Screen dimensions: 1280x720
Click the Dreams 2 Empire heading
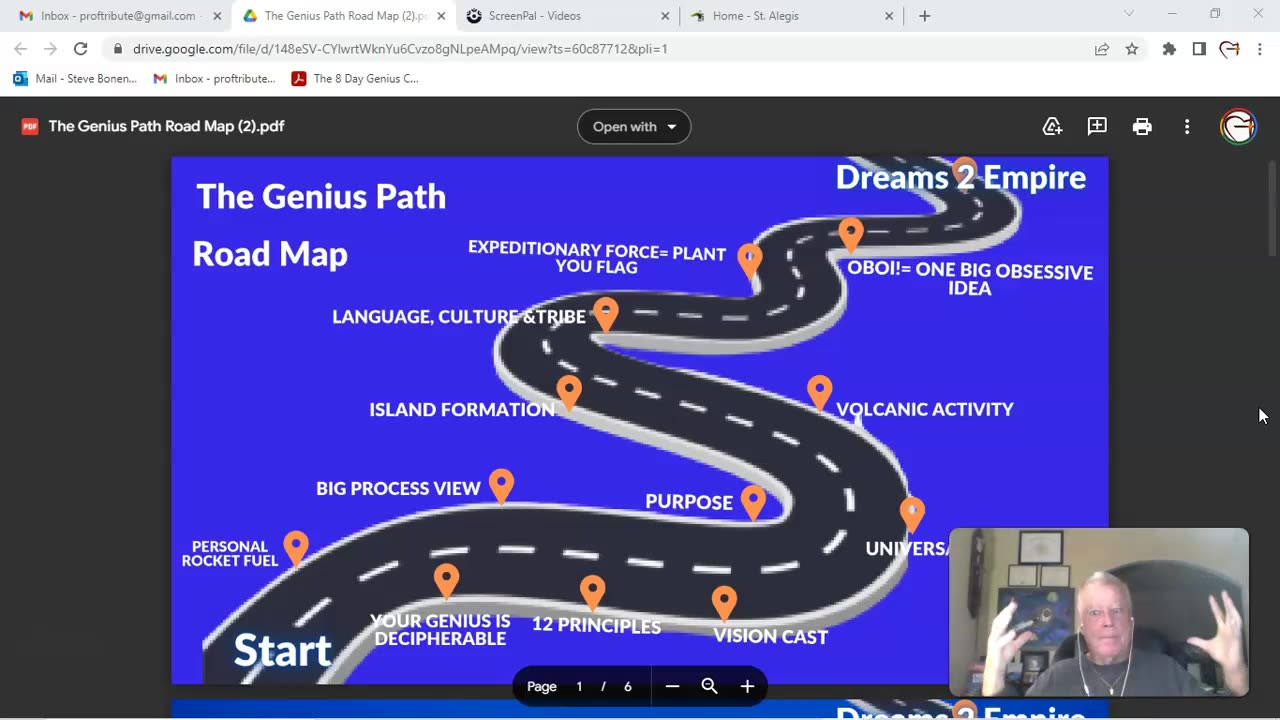click(960, 177)
